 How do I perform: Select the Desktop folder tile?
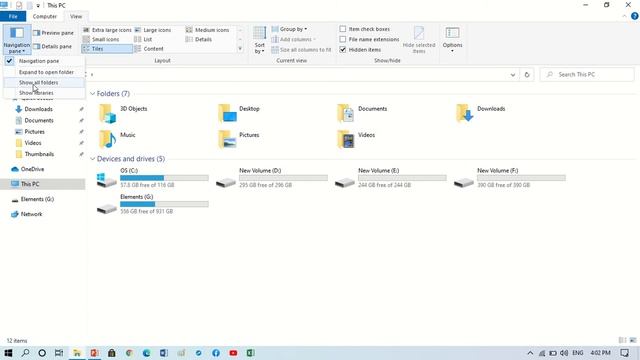239,113
